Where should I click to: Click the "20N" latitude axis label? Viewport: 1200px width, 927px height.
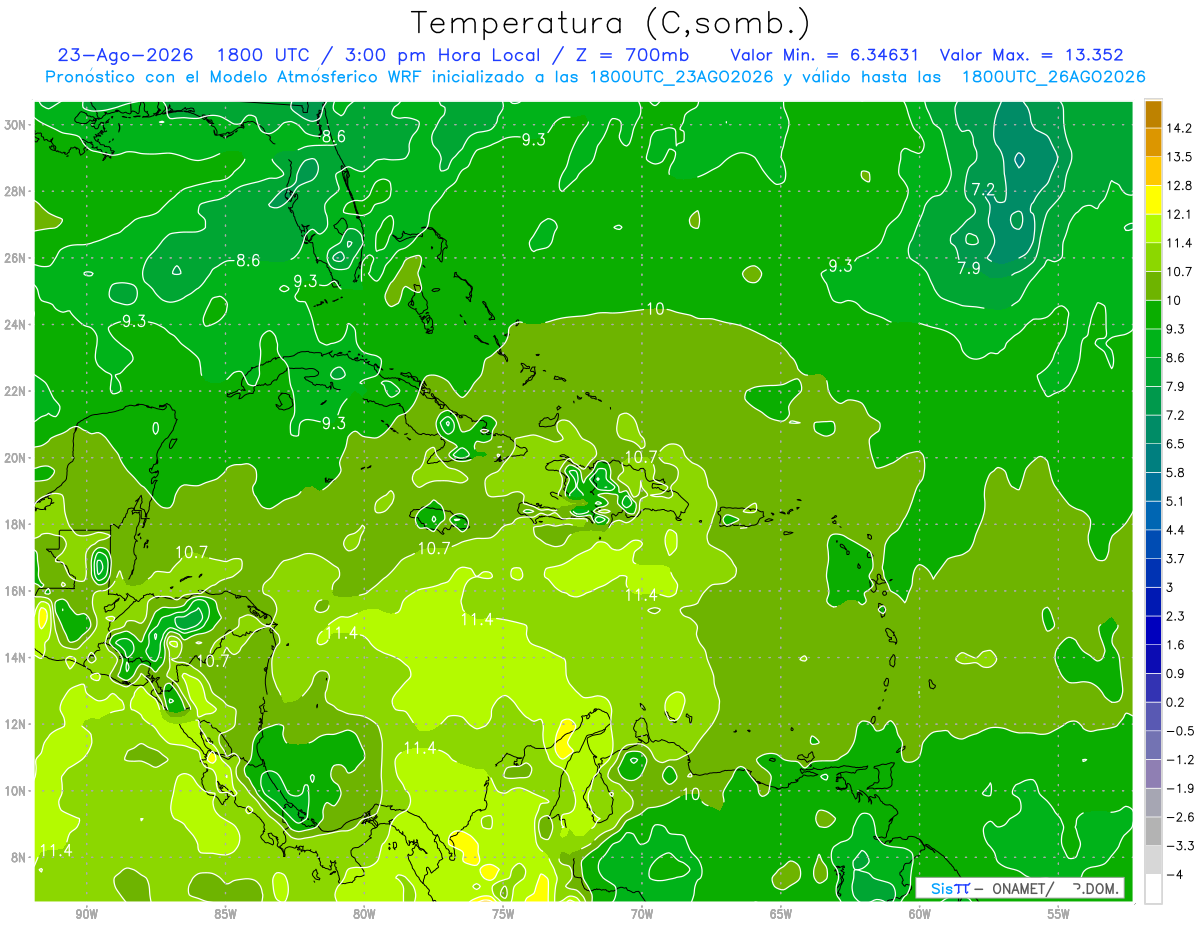click(17, 458)
